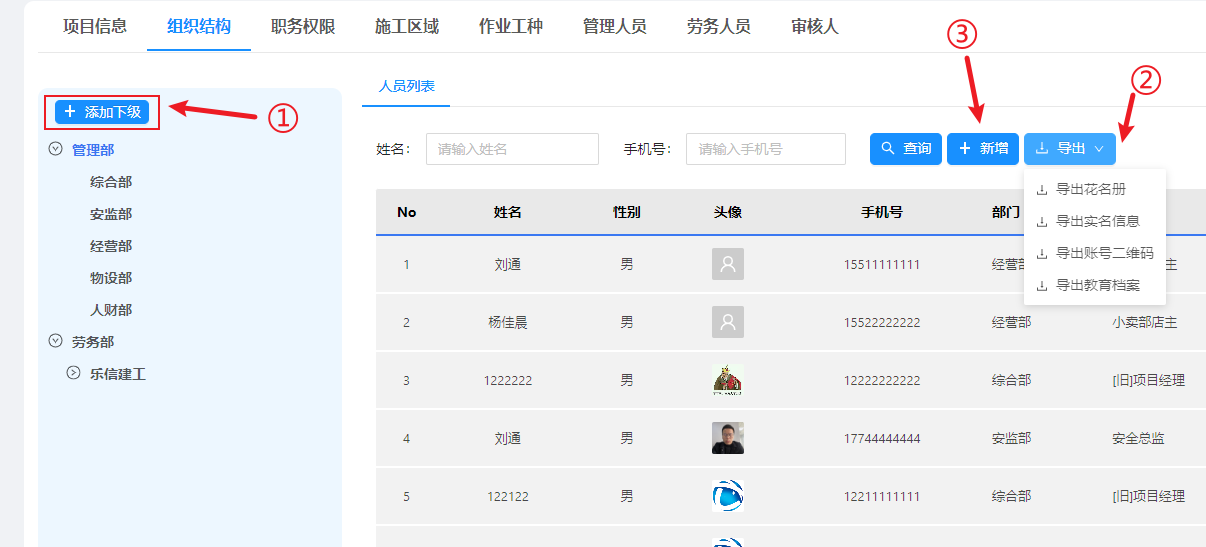The height and width of the screenshot is (547, 1206).
Task: Expand the 乐信建工 tree node
Action: click(73, 374)
